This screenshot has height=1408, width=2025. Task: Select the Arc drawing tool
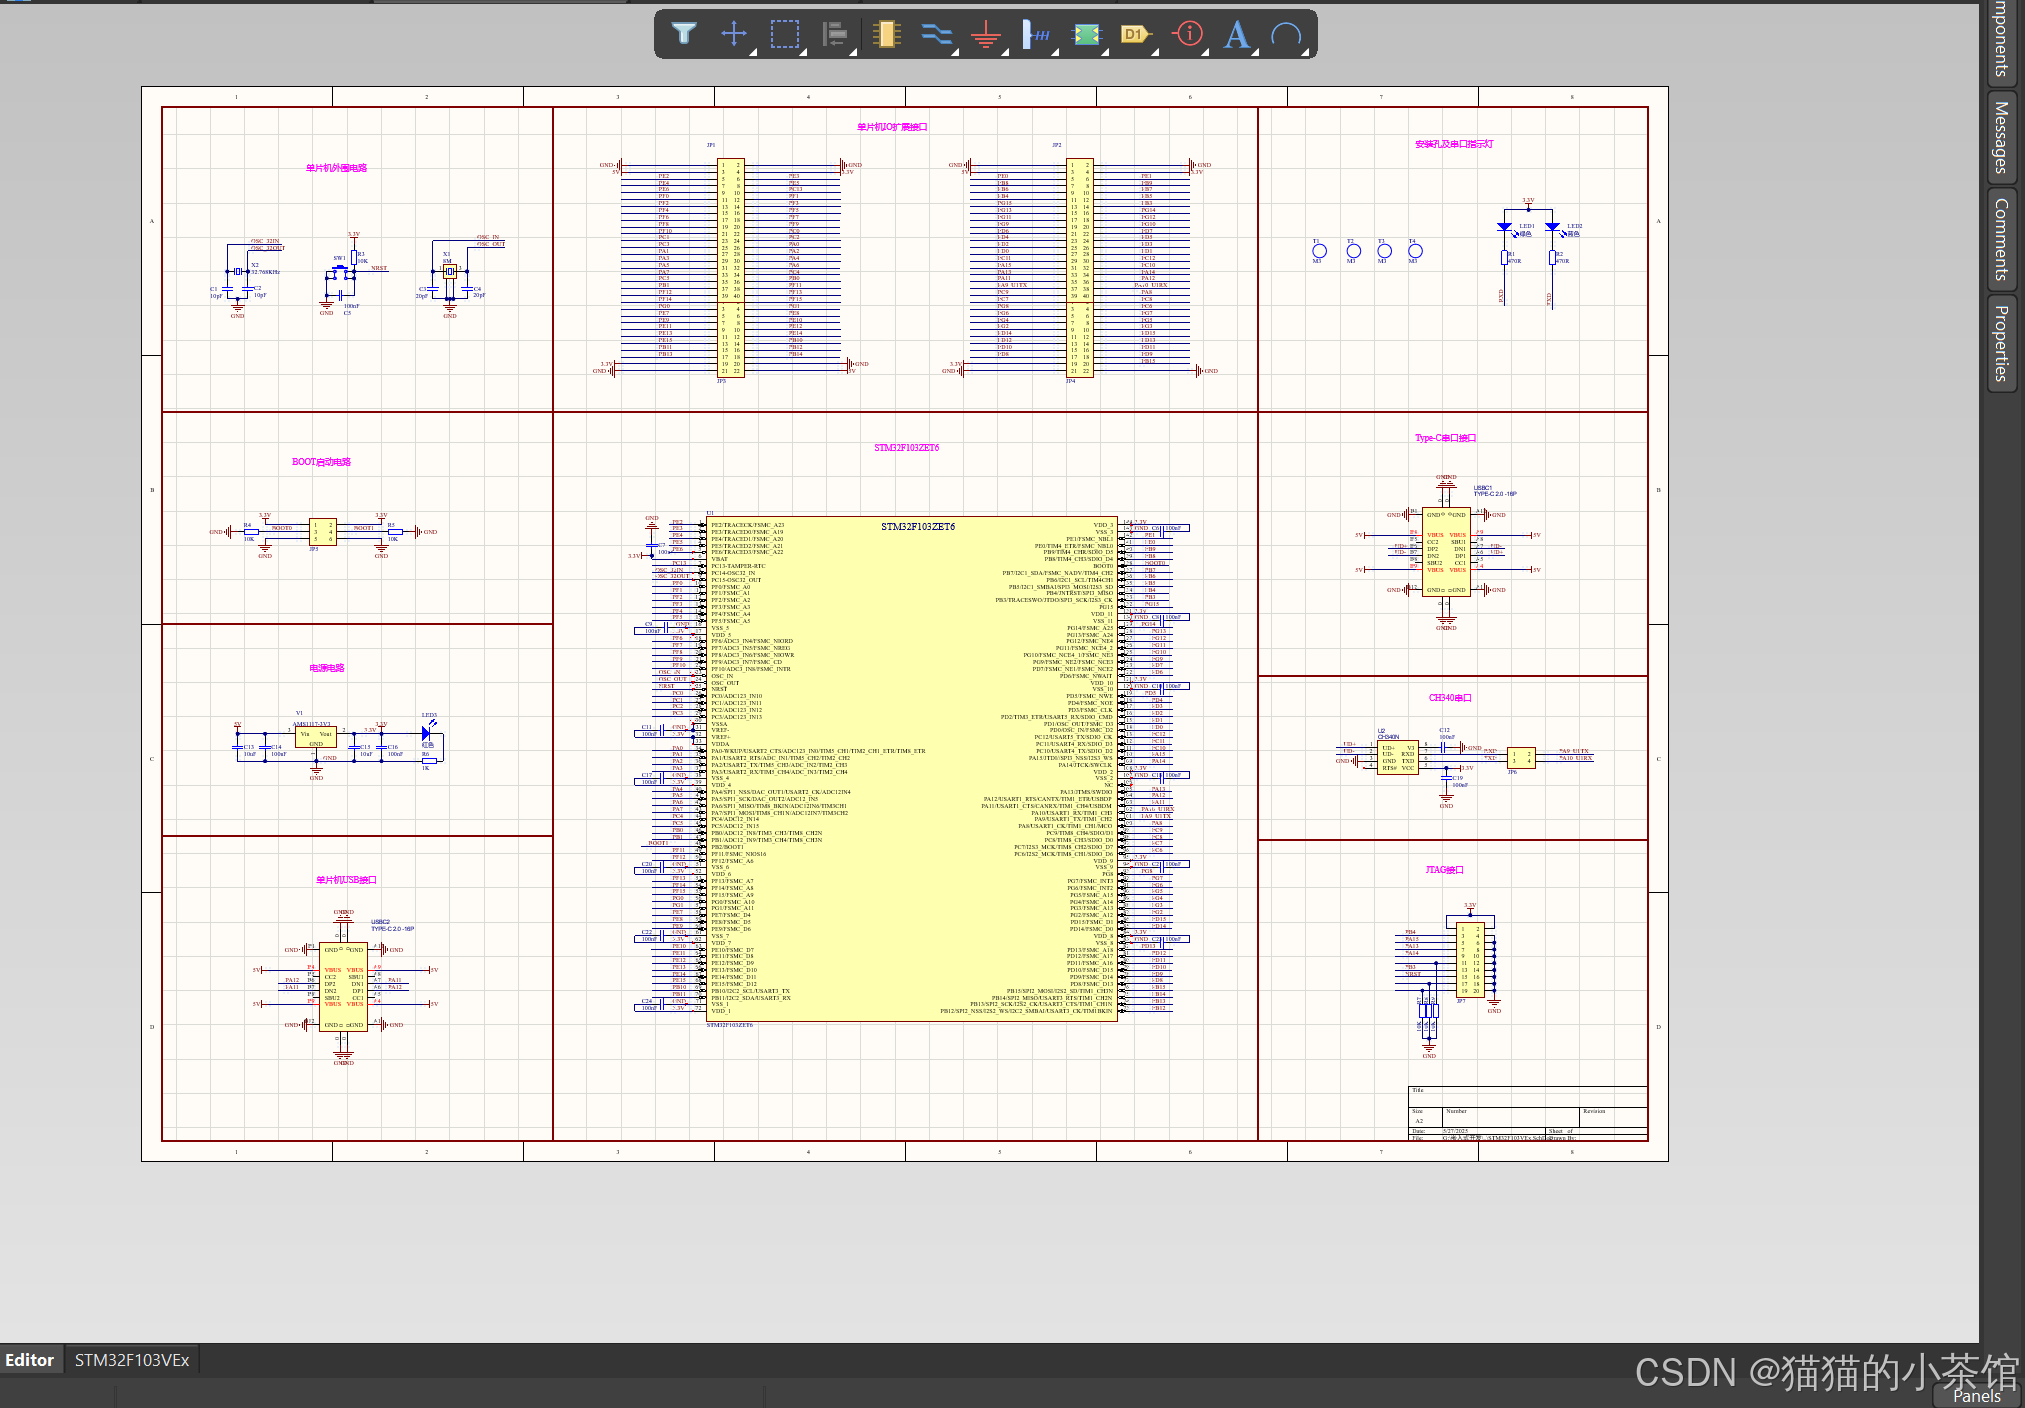click(1286, 34)
